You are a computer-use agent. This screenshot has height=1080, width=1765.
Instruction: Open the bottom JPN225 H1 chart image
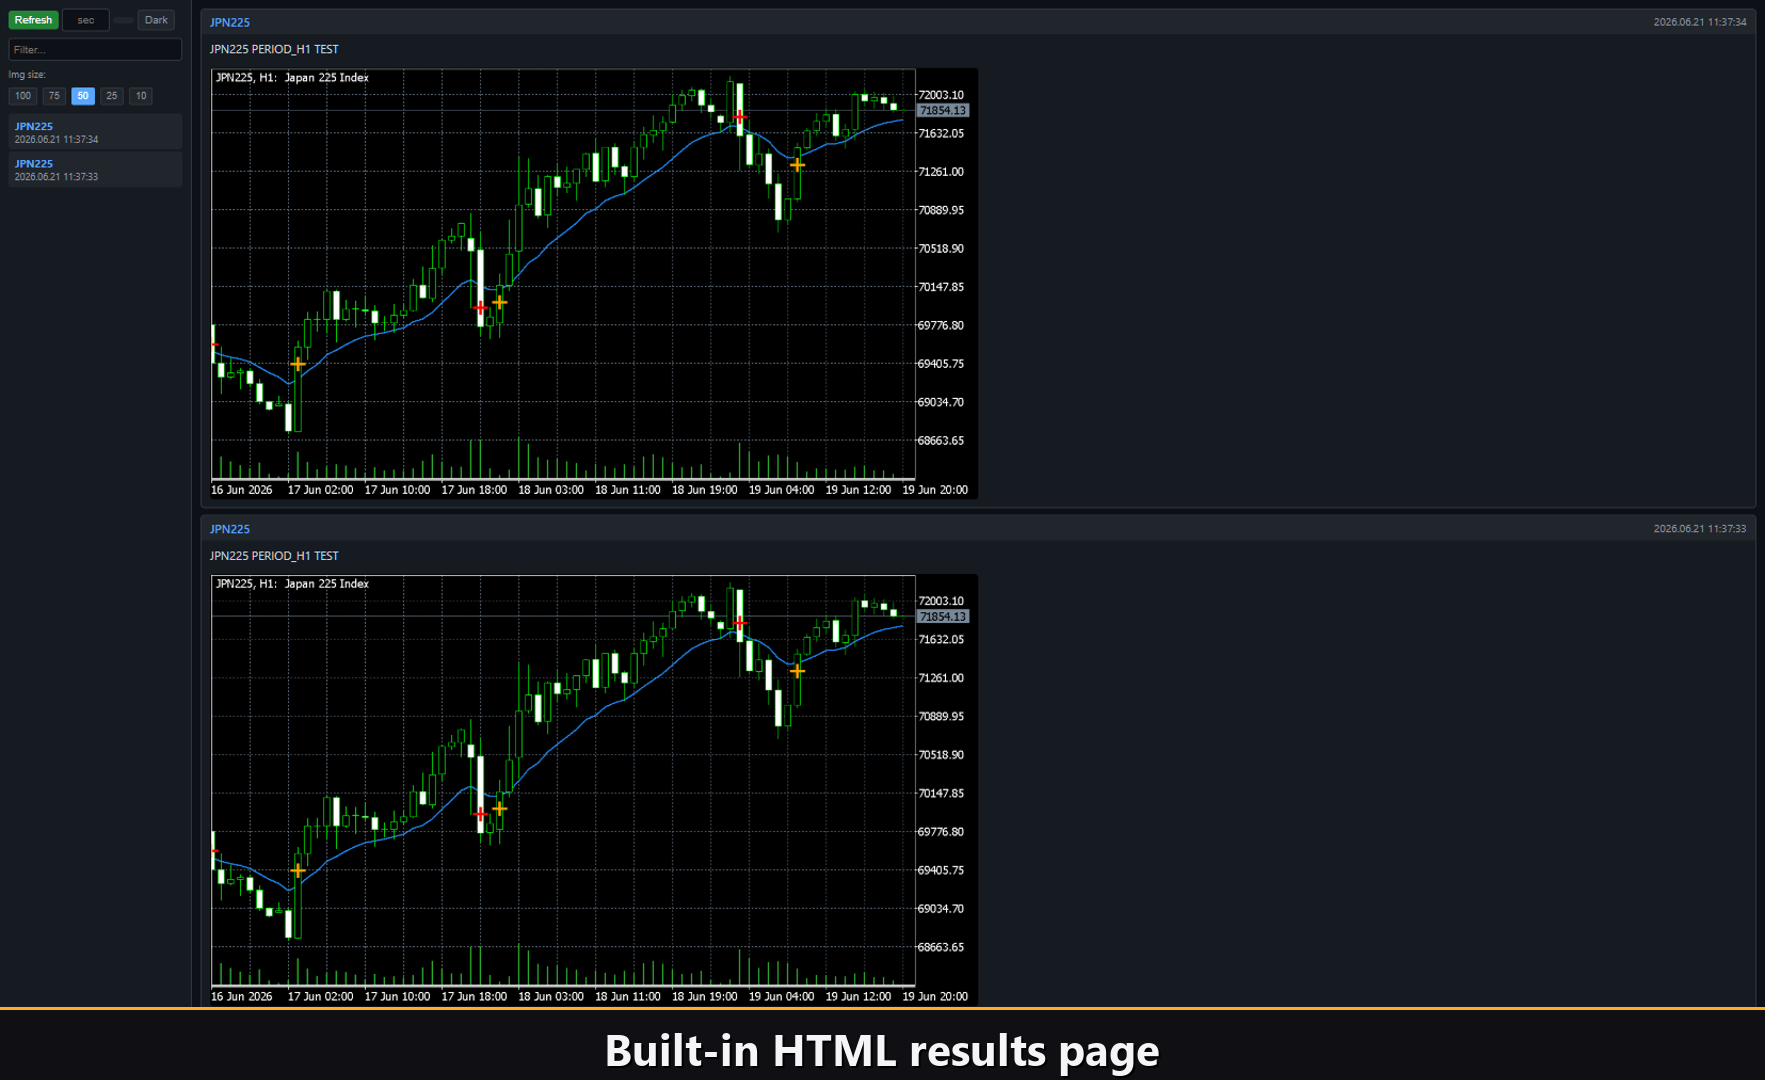tap(594, 790)
